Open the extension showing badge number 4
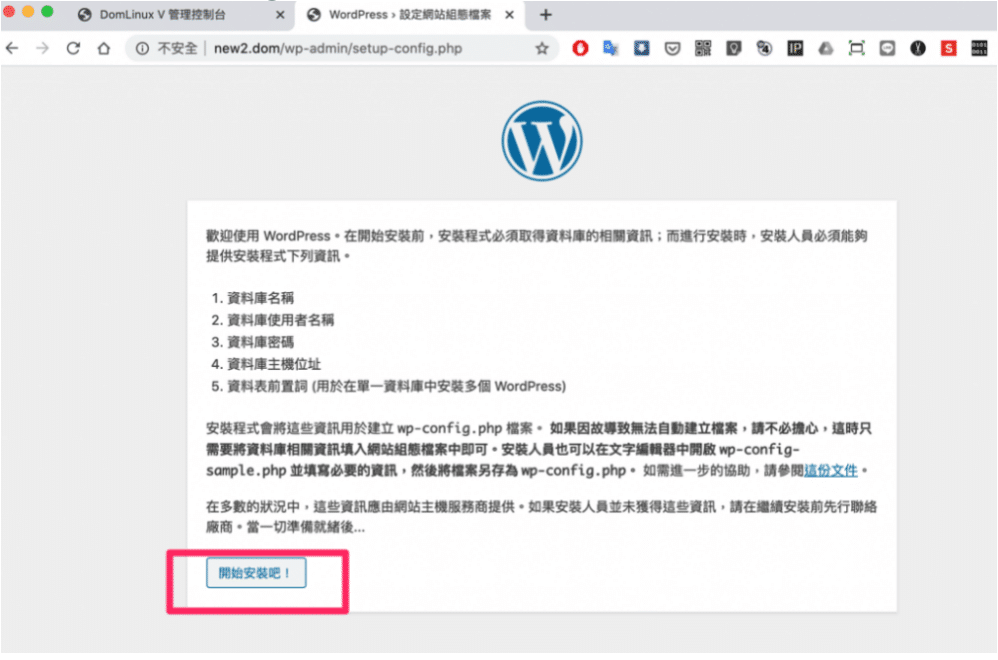Screen dimensions: 998x660 (x=764, y=48)
